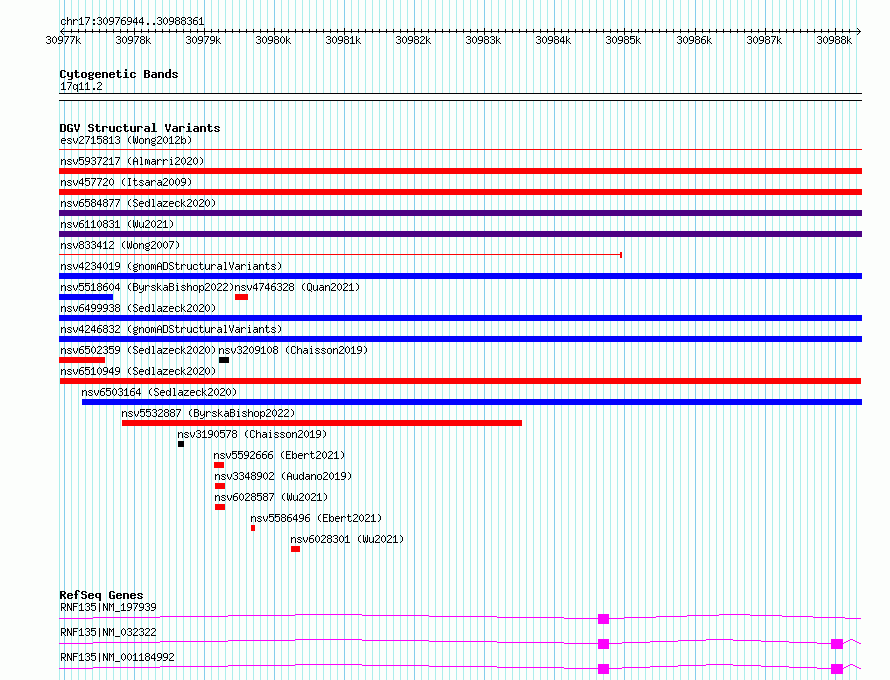Click nsv3190578 (Chaisson2019) label
The image size is (890, 680).
pyautogui.click(x=252, y=434)
